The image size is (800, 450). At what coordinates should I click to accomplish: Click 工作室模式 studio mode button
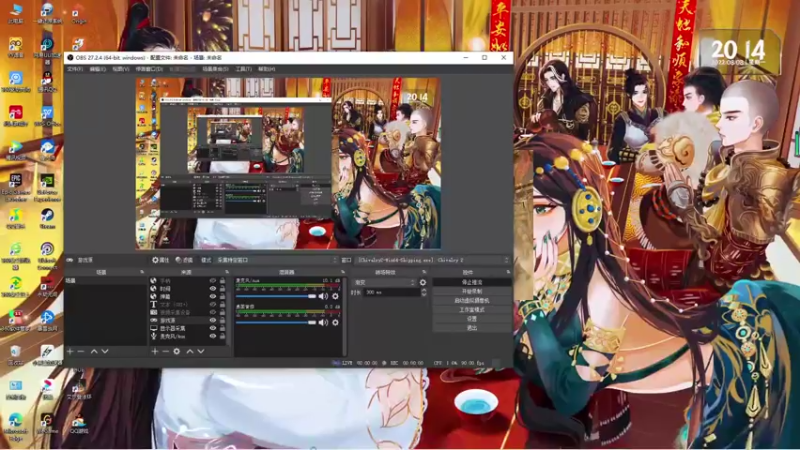[472, 310]
